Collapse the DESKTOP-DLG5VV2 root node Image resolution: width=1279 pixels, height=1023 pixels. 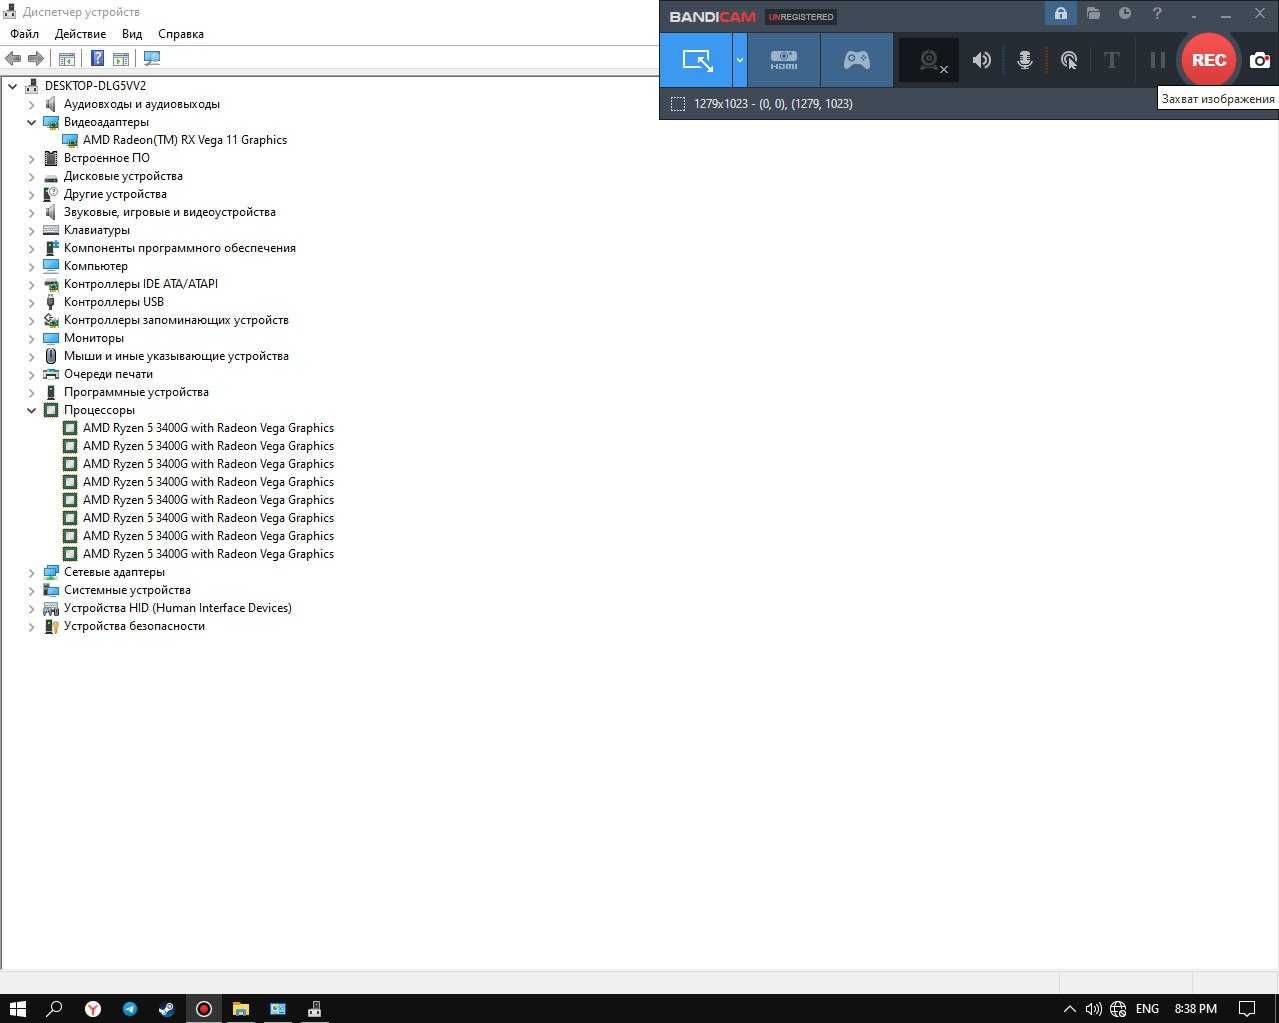12,86
